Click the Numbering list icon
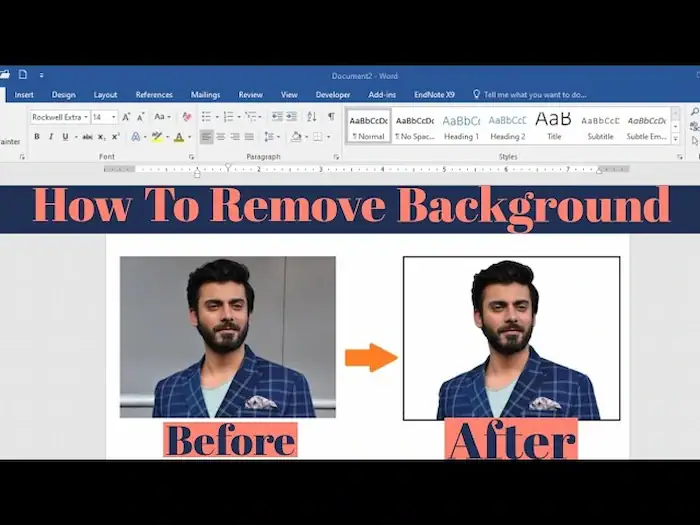Viewport: 700px width, 525px height. (x=228, y=117)
